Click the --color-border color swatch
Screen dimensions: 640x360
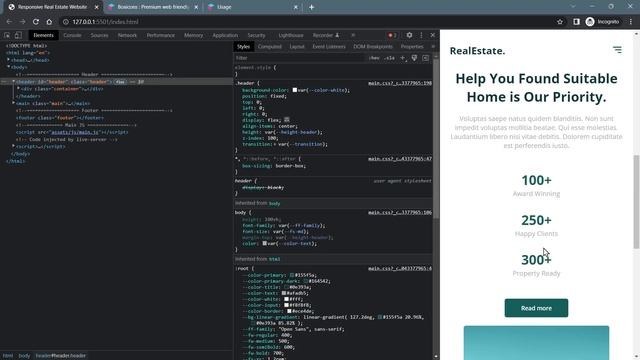(x=289, y=311)
